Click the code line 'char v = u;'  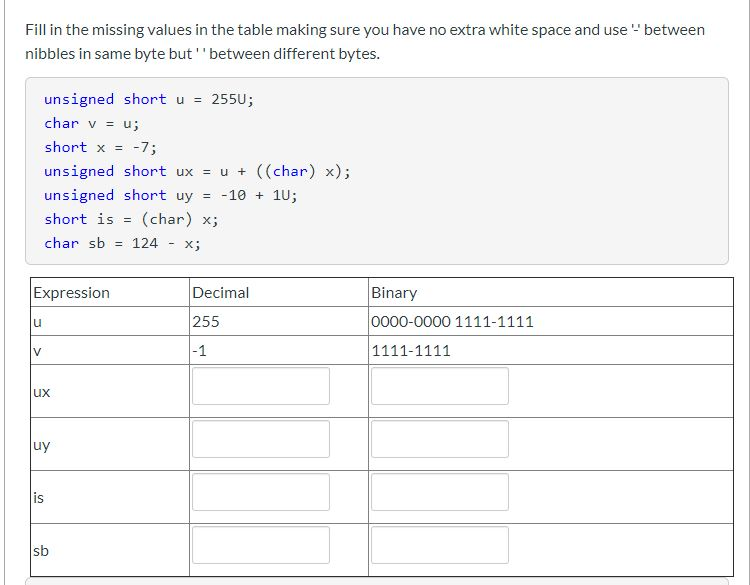tap(91, 123)
